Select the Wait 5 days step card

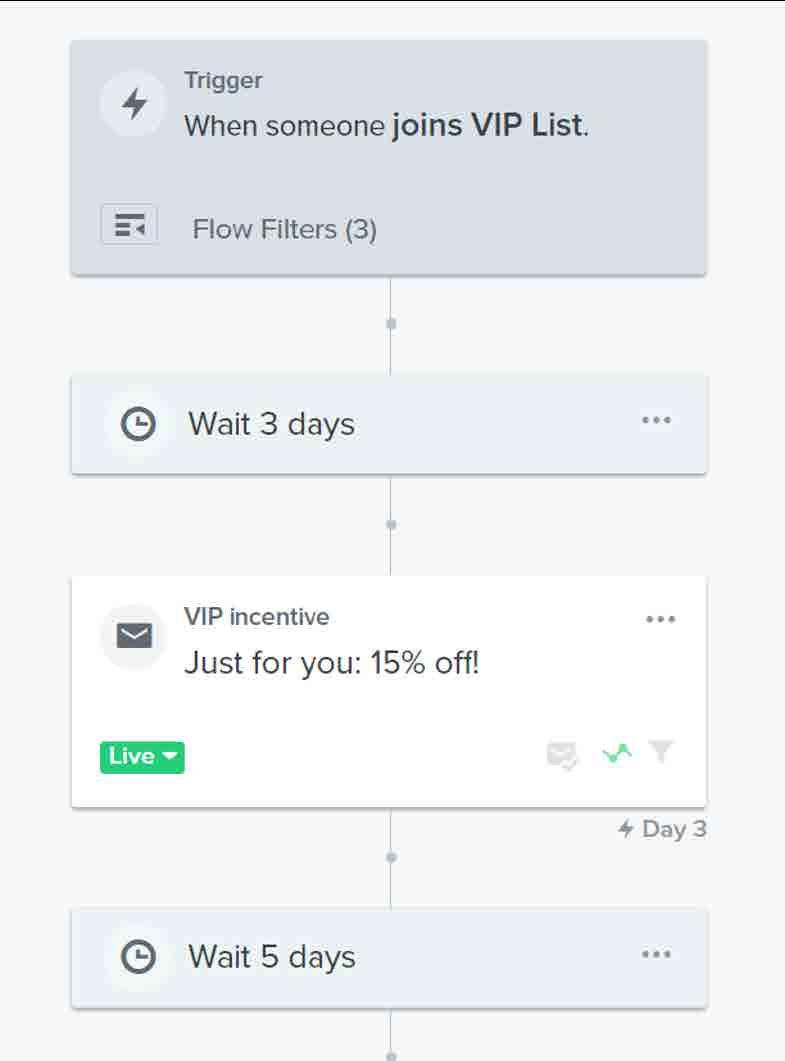389,958
